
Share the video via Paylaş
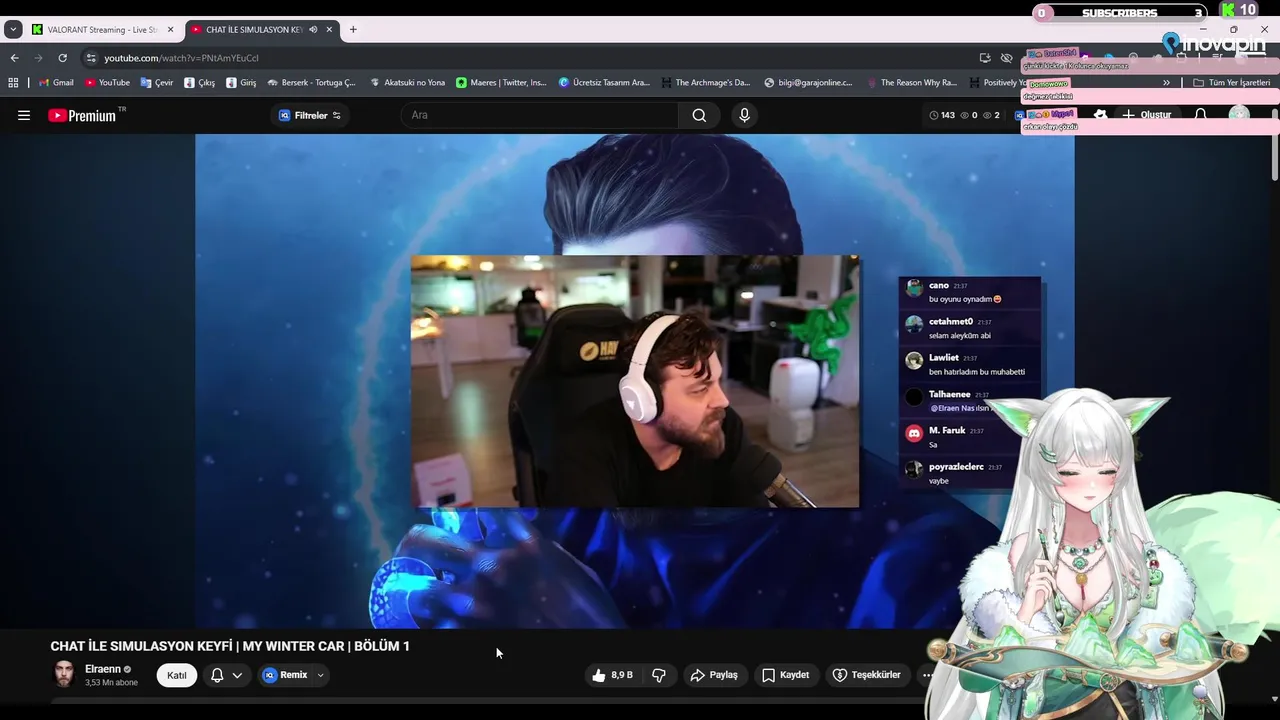(x=714, y=675)
